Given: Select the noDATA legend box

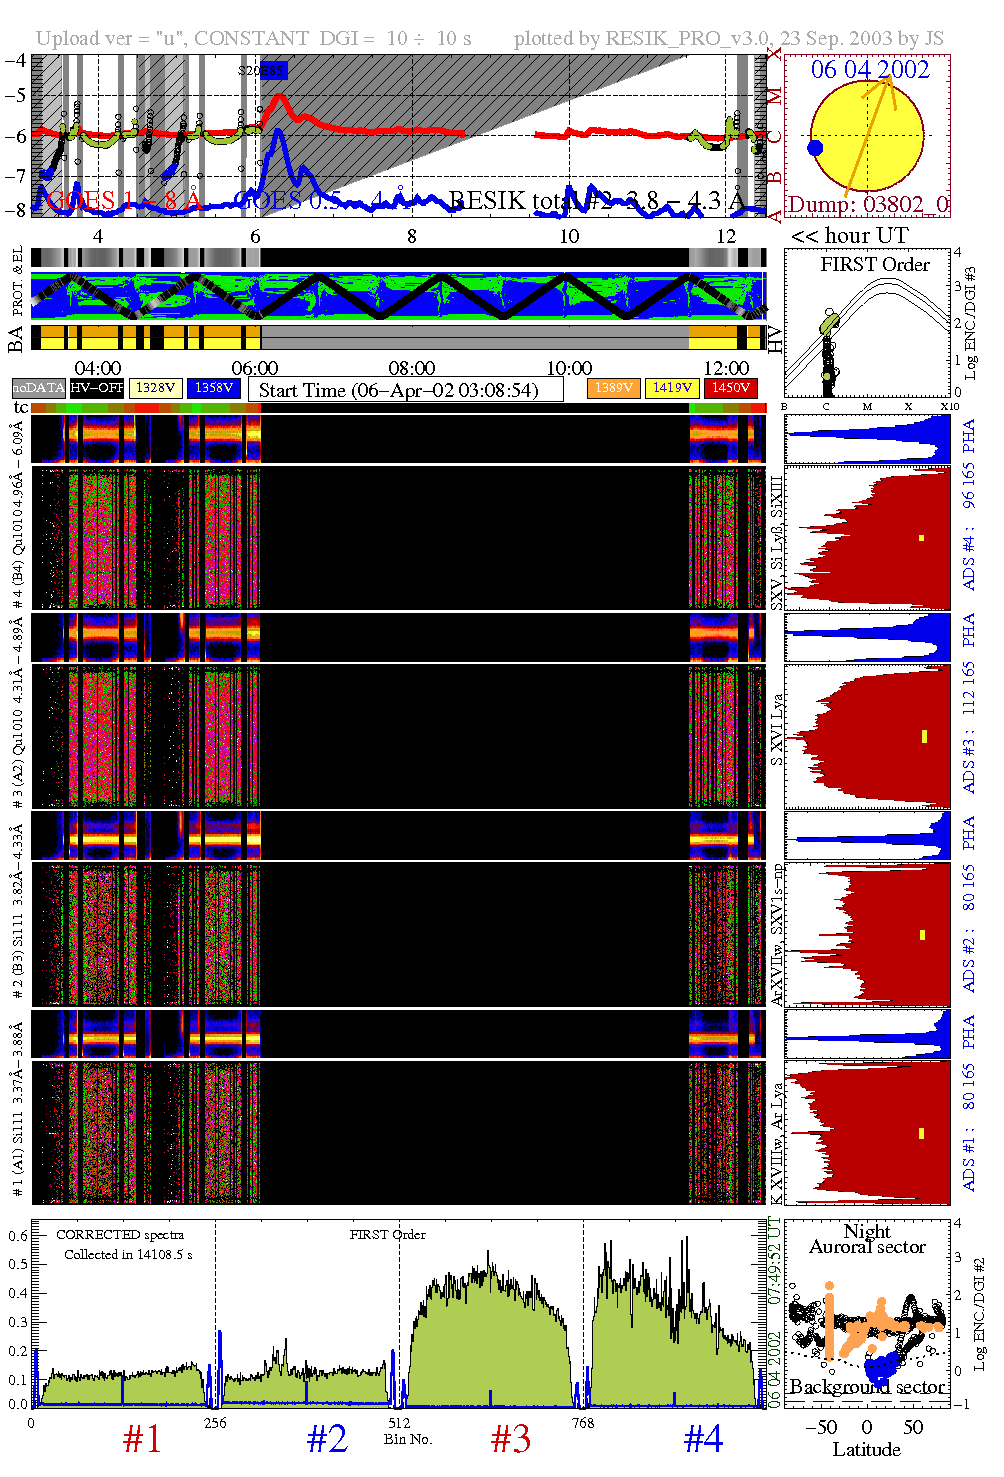Looking at the screenshot, I should coord(39,388).
